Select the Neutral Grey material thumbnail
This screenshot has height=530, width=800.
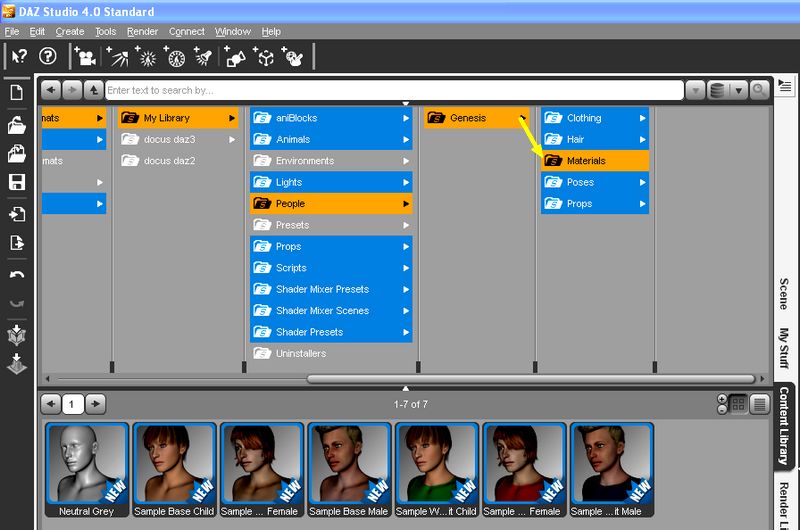87,470
